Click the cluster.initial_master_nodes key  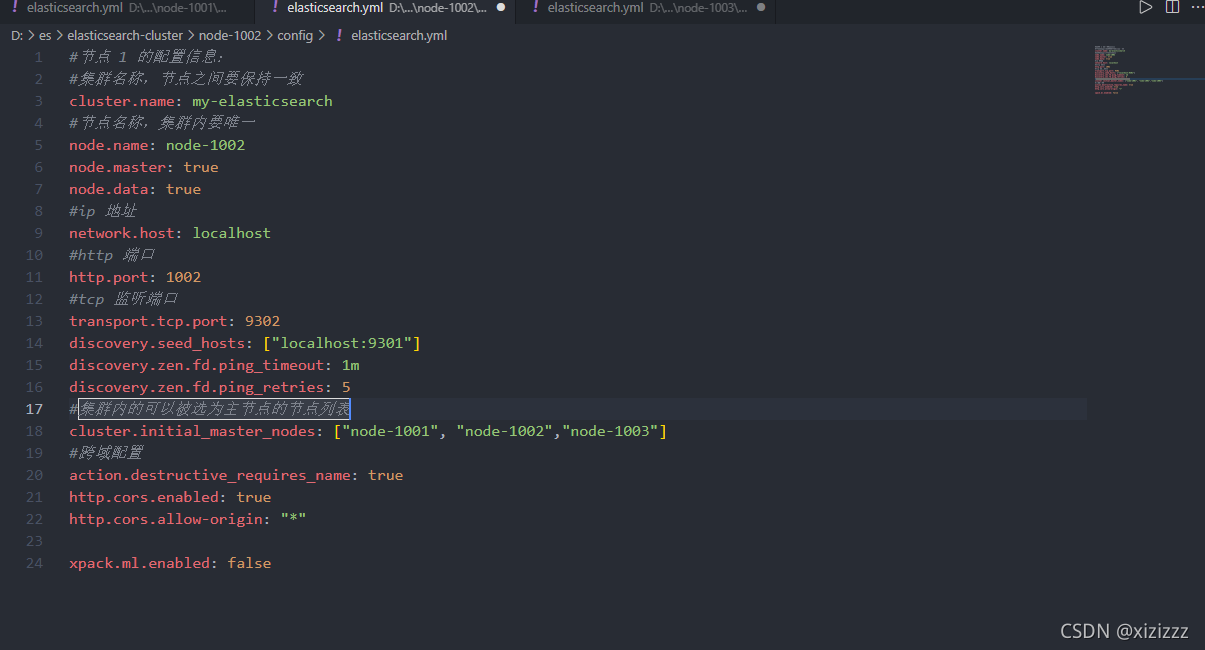click(x=193, y=431)
